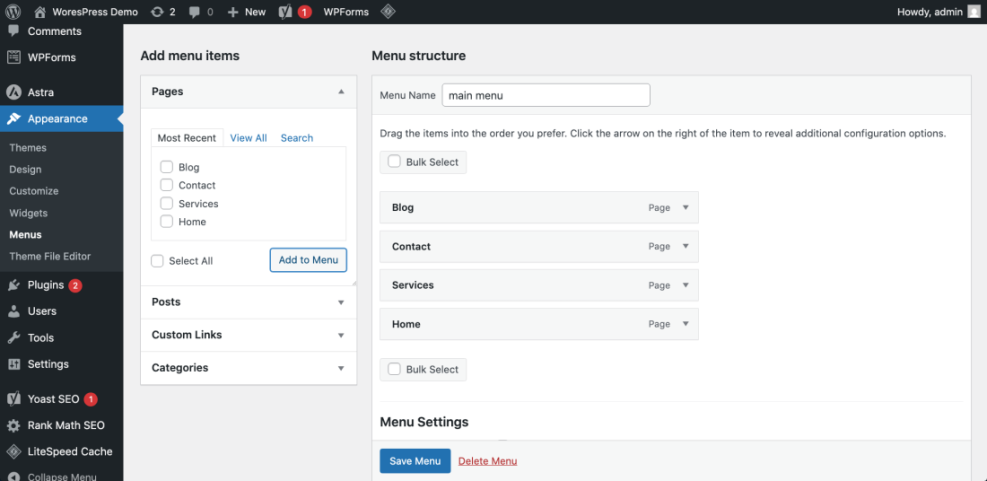987x481 pixels.
Task: Click the Appearance paintbrush icon
Action: click(x=14, y=119)
